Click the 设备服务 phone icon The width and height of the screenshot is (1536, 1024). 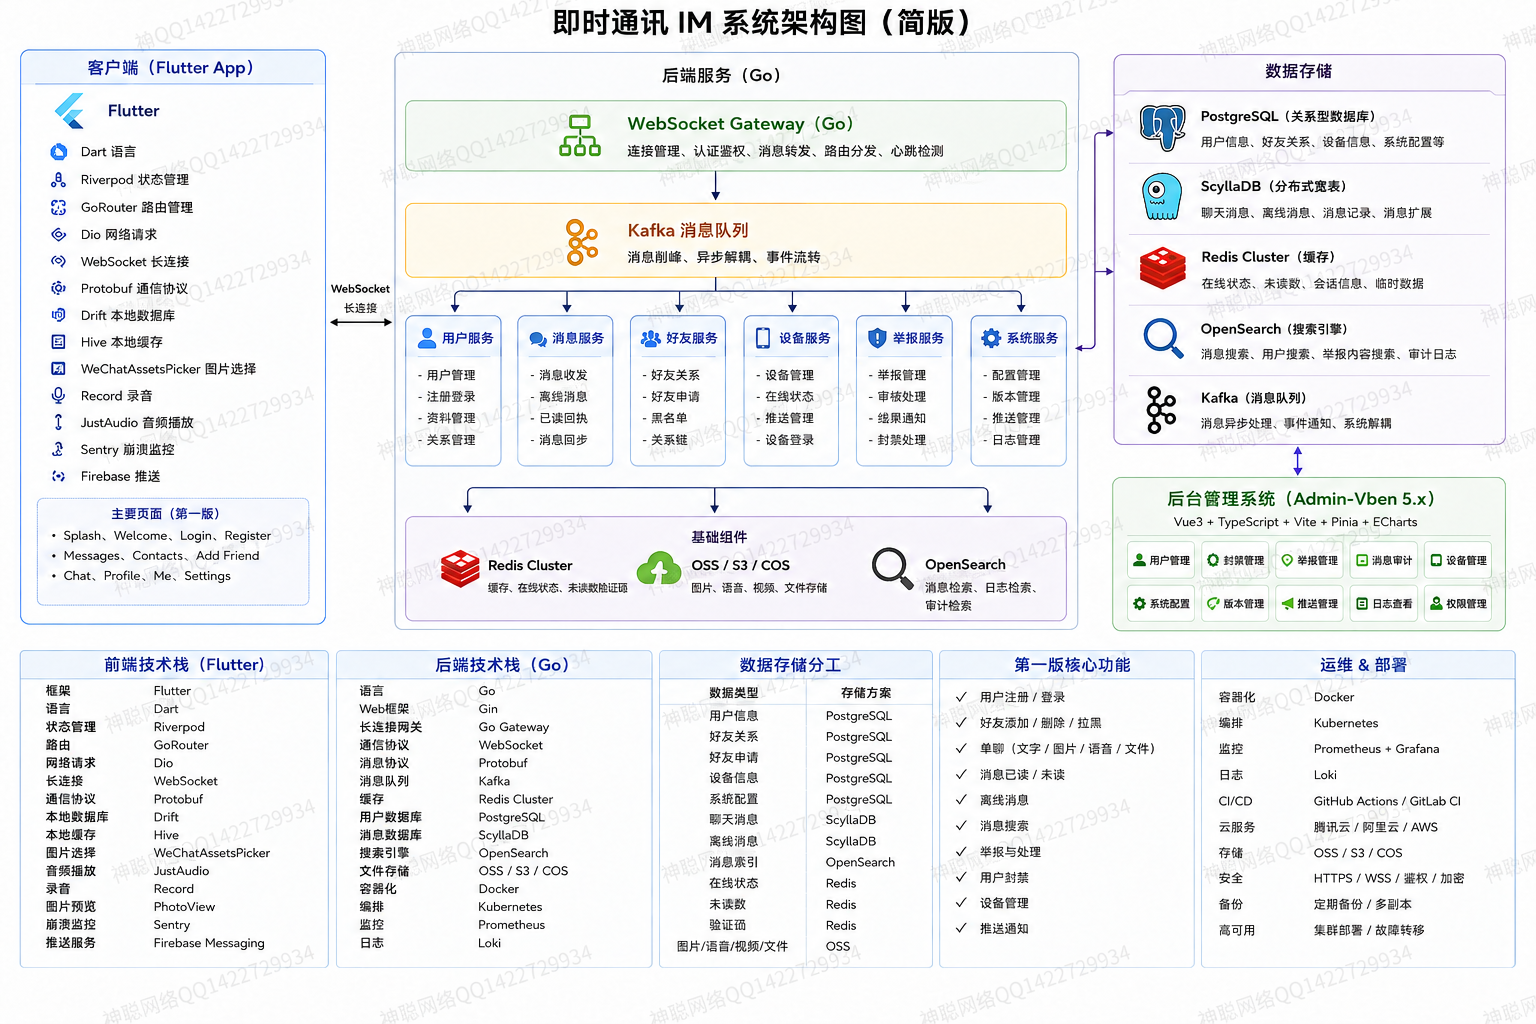(x=763, y=338)
